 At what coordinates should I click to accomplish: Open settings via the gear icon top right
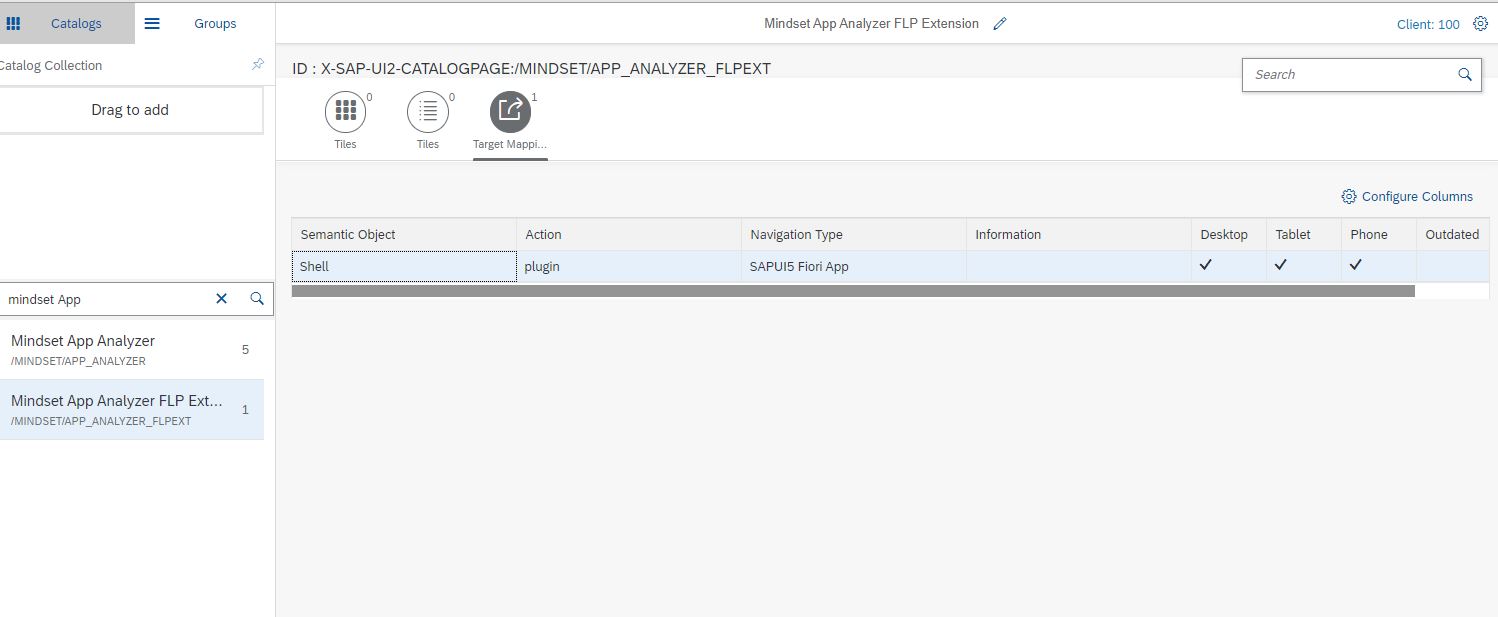1481,23
